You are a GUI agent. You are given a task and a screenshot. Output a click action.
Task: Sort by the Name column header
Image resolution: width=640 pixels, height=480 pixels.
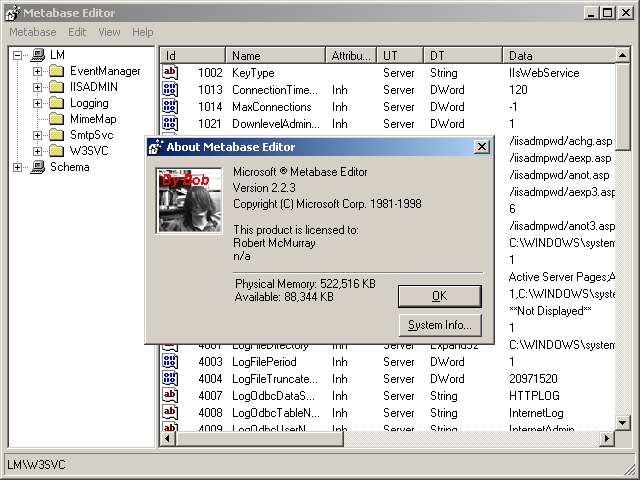point(276,56)
